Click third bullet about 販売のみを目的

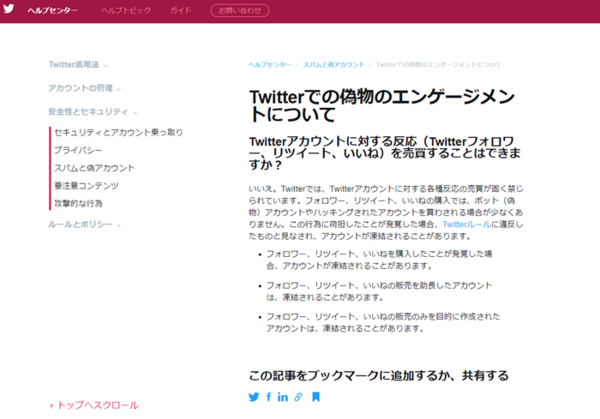383,323
